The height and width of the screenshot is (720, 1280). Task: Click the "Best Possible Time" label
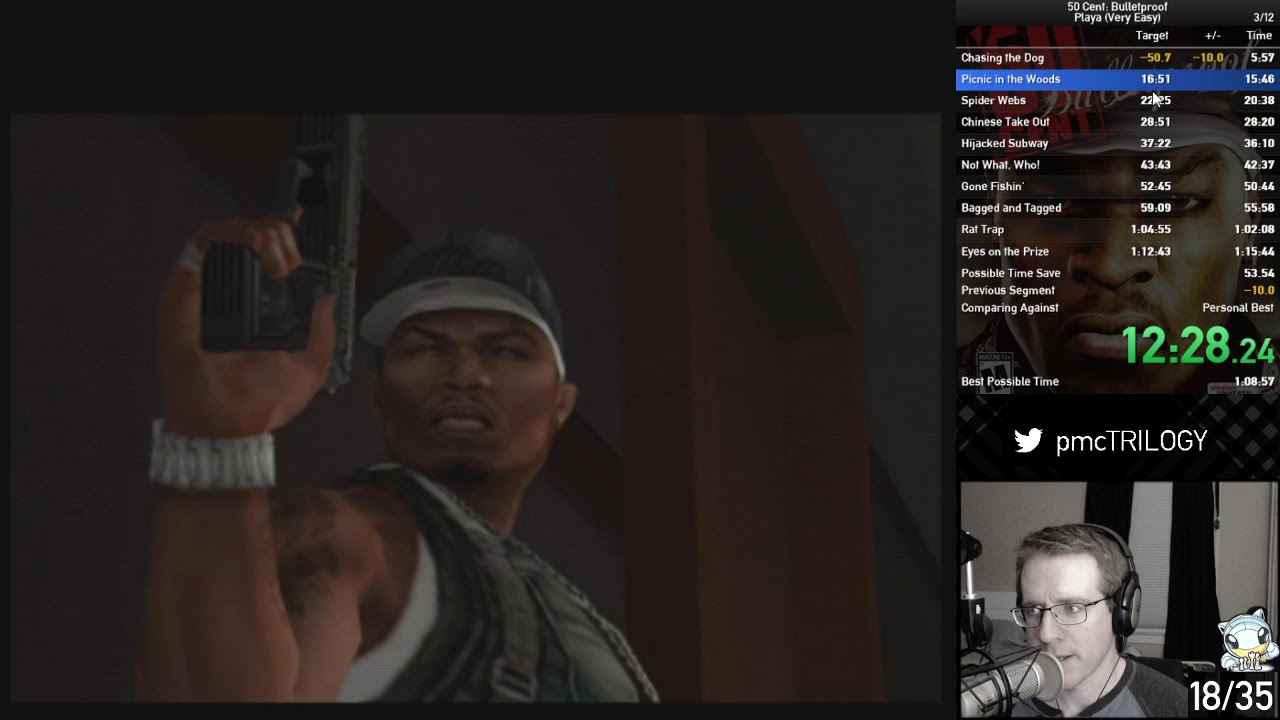click(1009, 381)
